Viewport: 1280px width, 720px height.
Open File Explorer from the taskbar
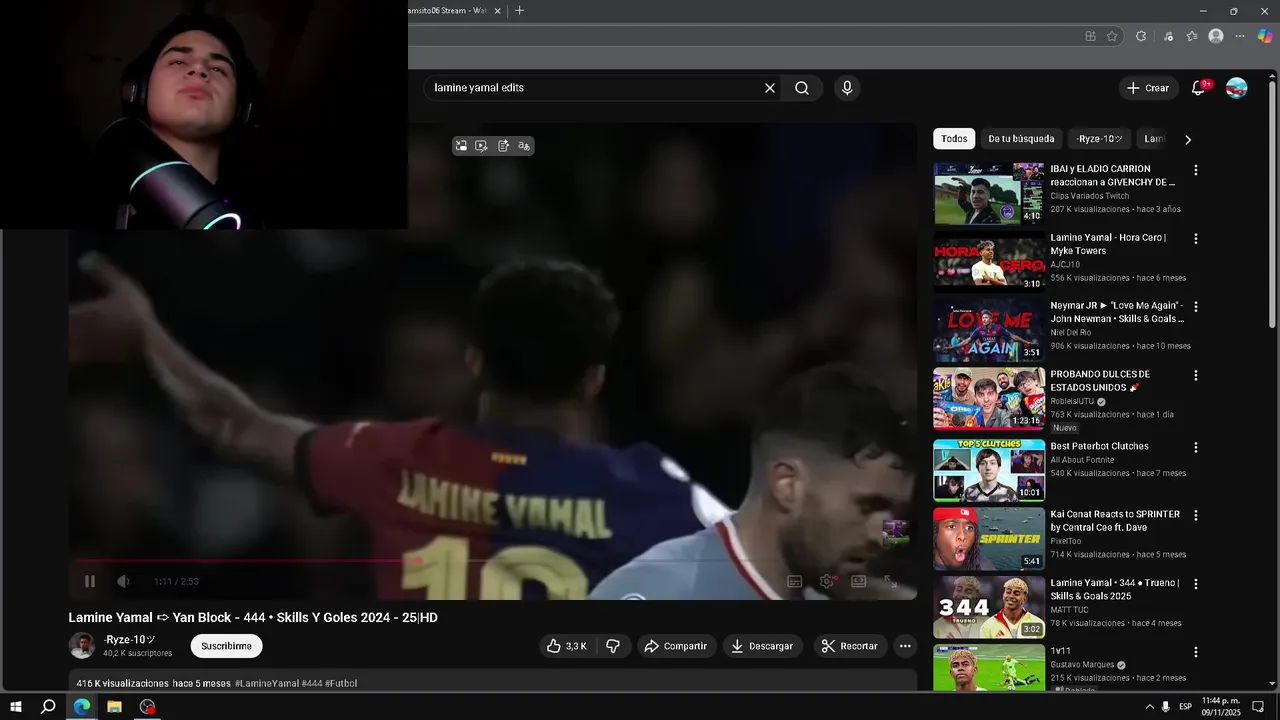point(115,707)
